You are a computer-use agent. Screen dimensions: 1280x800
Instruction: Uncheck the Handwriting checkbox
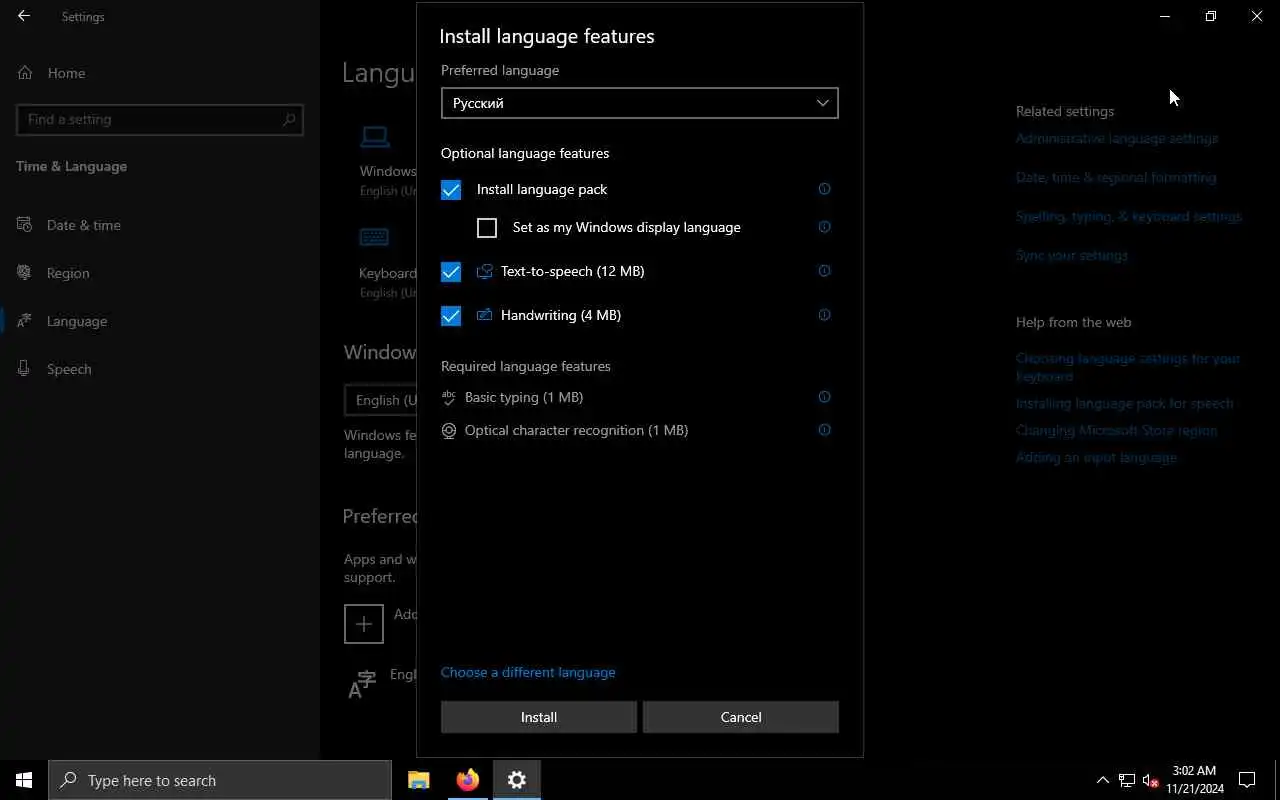451,316
